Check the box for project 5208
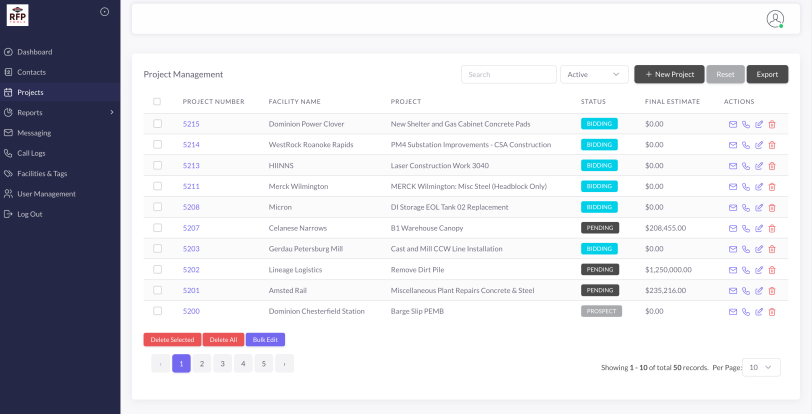Screen dimensions: 812x414 pyautogui.click(x=157, y=207)
